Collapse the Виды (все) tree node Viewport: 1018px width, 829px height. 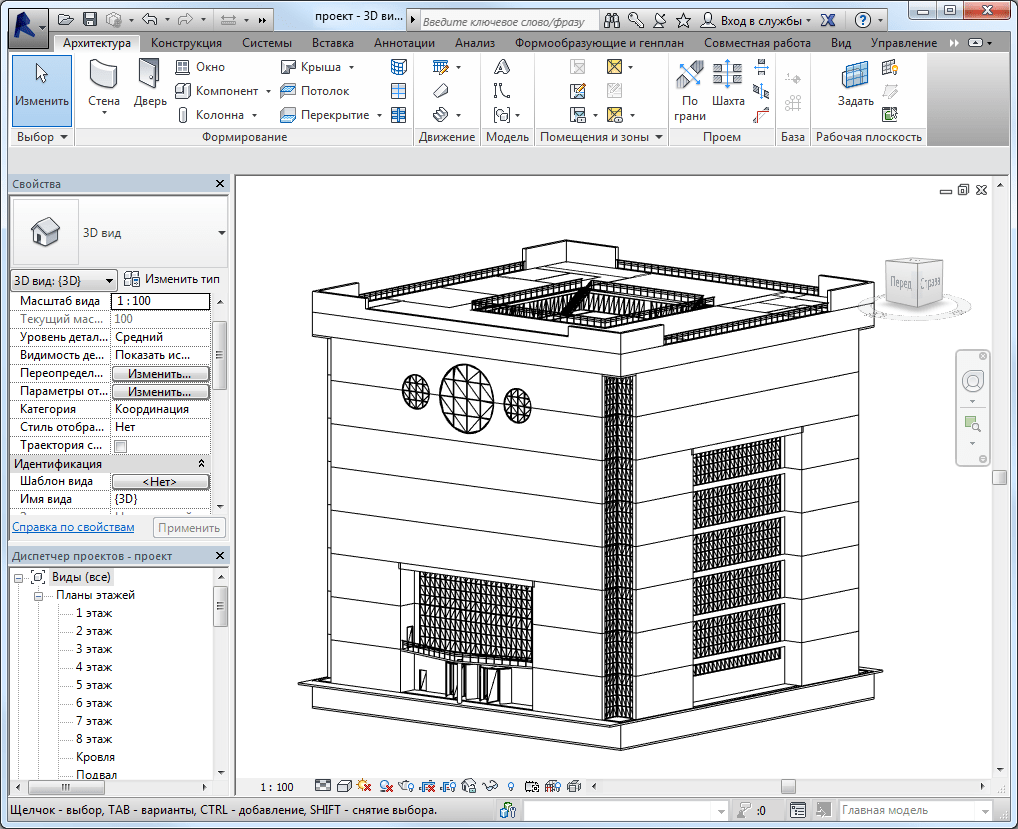(18, 578)
